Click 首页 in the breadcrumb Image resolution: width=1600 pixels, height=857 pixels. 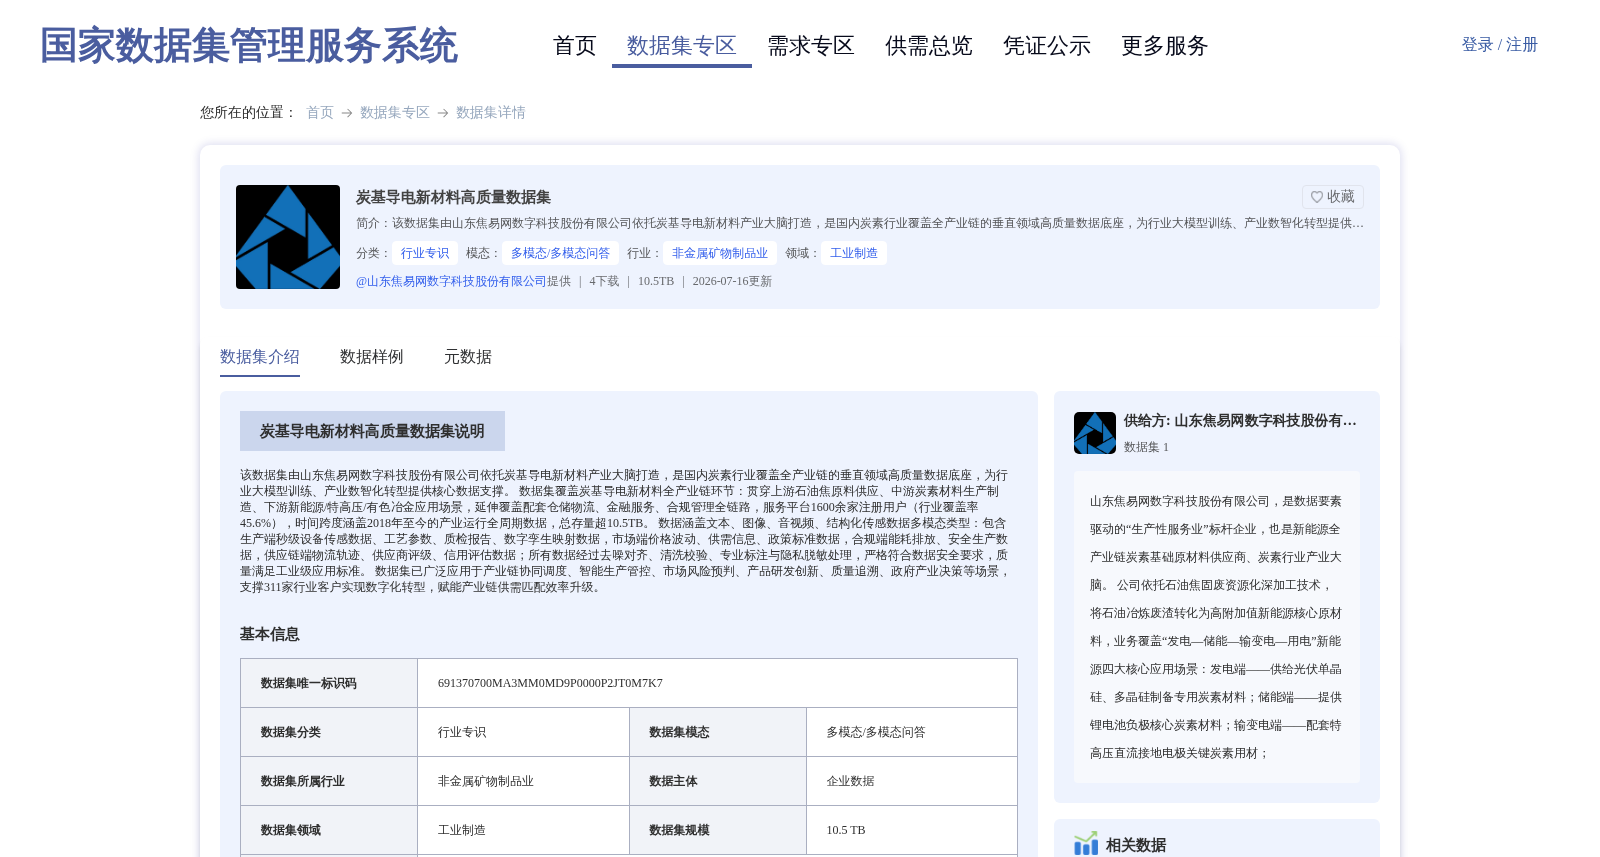click(x=320, y=113)
